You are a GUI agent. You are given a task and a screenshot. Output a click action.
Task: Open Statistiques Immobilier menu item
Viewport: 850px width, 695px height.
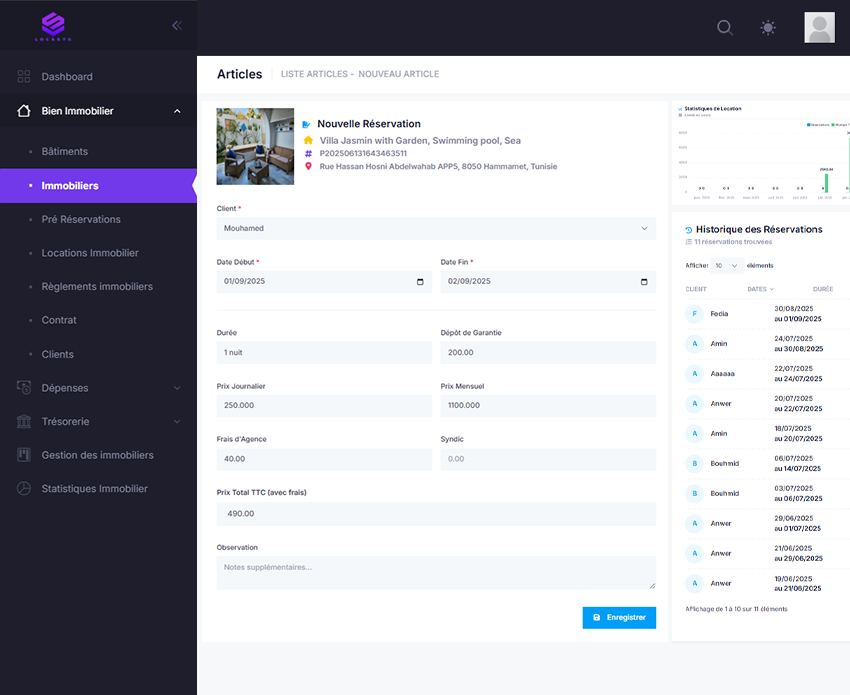click(x=94, y=489)
